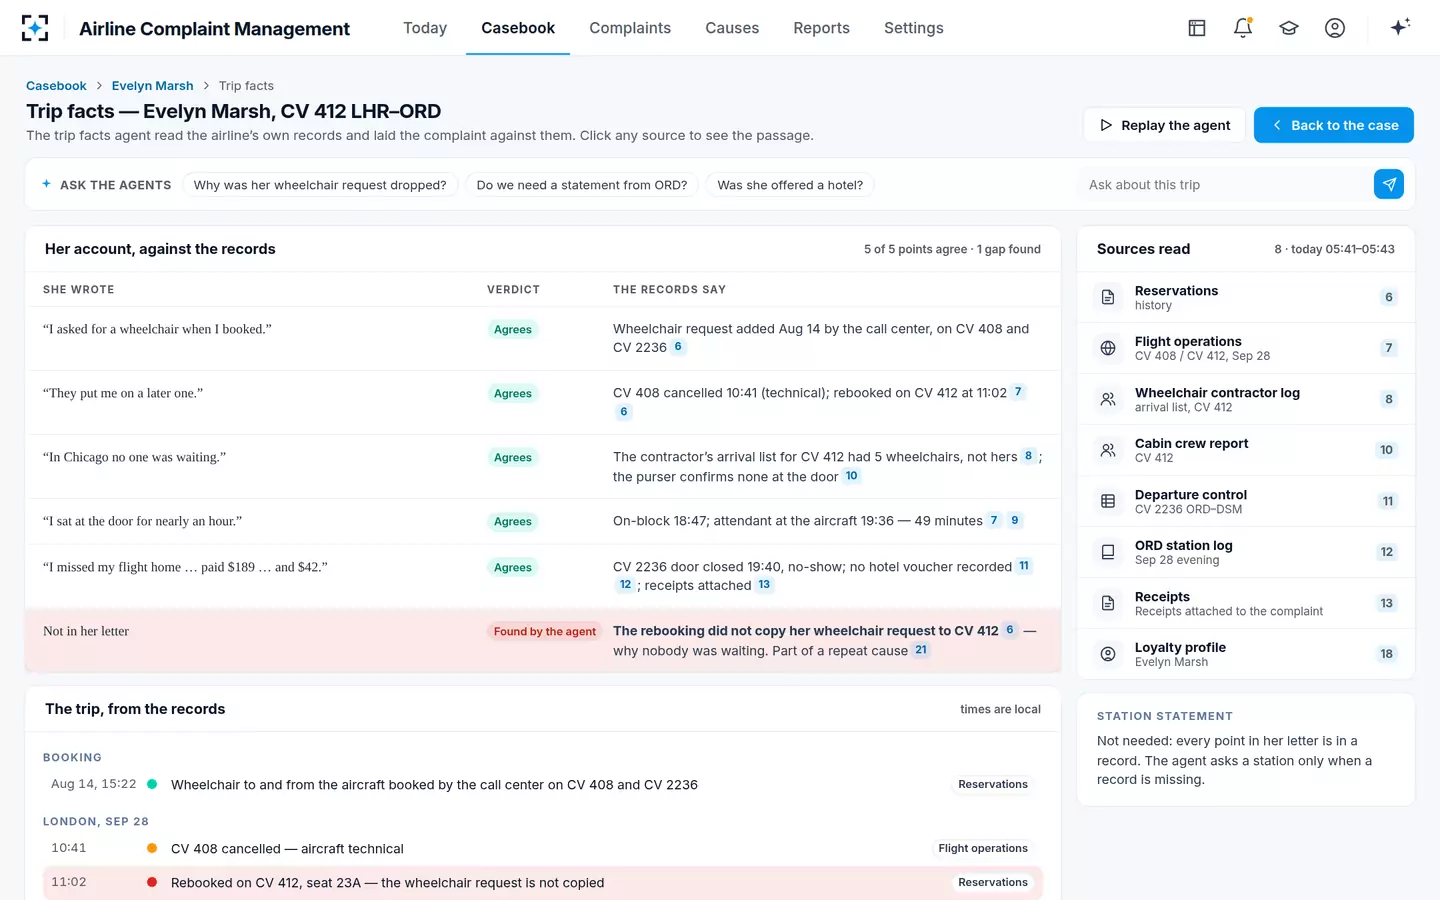Click the Loyalty profile icon
The image size is (1440, 900).
tap(1108, 654)
